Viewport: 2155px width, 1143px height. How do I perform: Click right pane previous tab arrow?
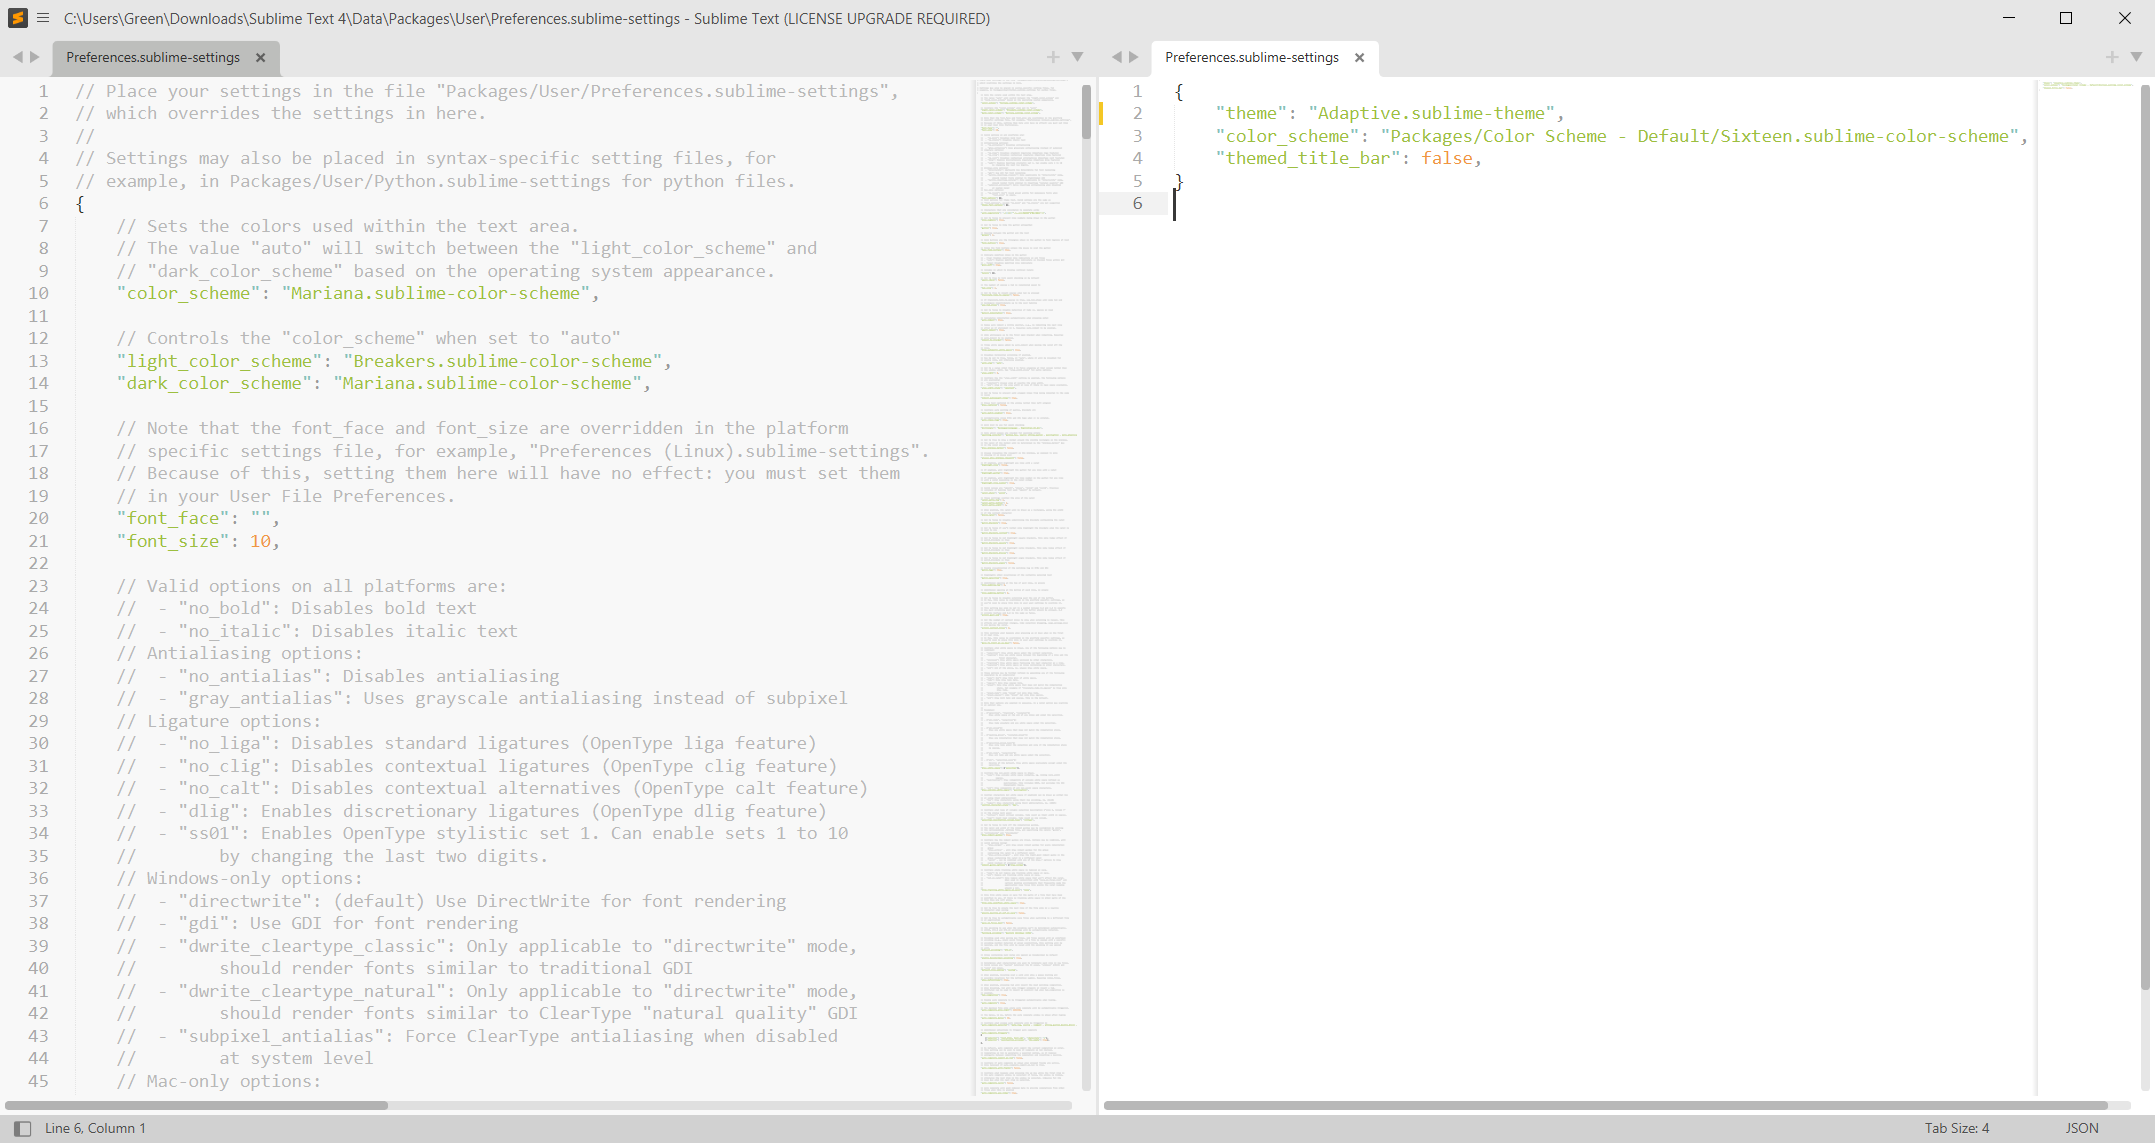click(x=1116, y=57)
